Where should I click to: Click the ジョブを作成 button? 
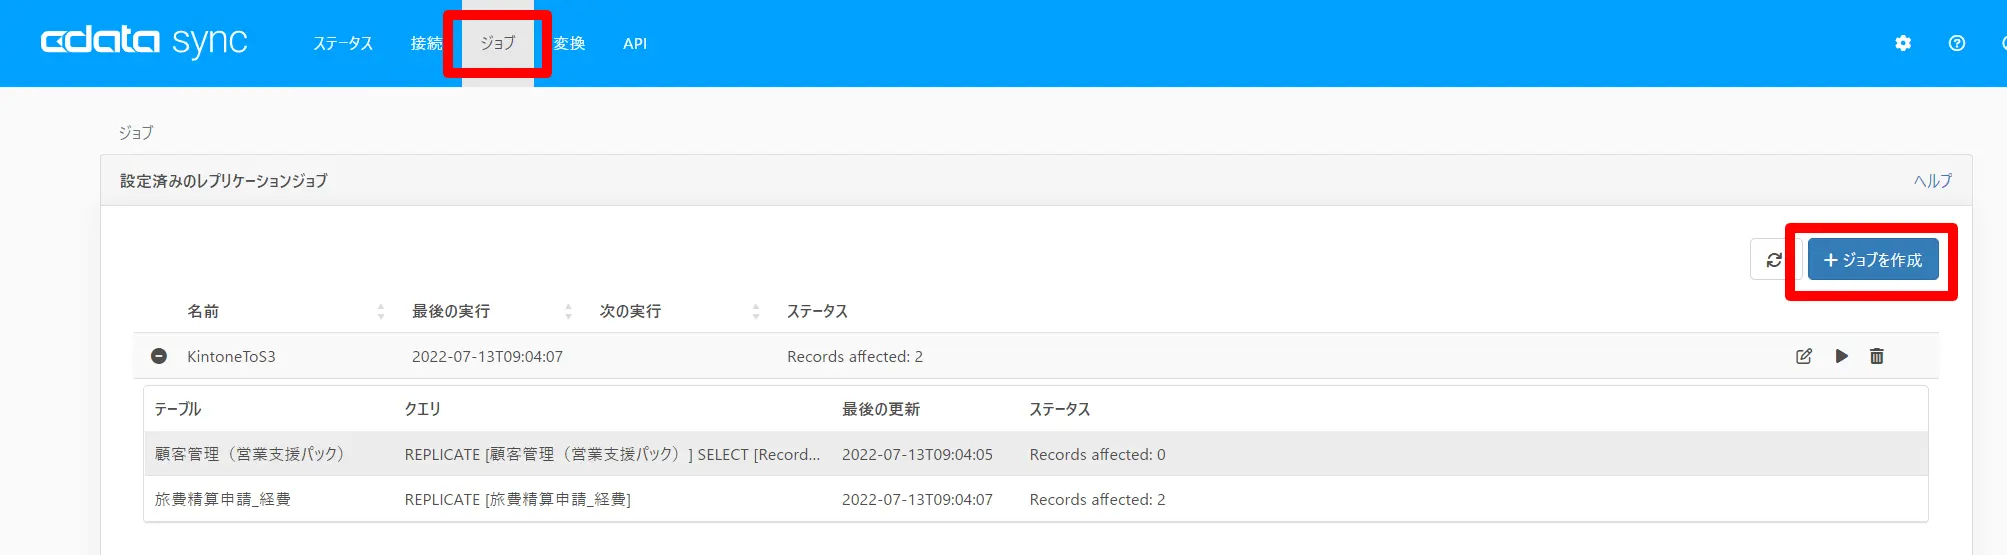(1873, 260)
